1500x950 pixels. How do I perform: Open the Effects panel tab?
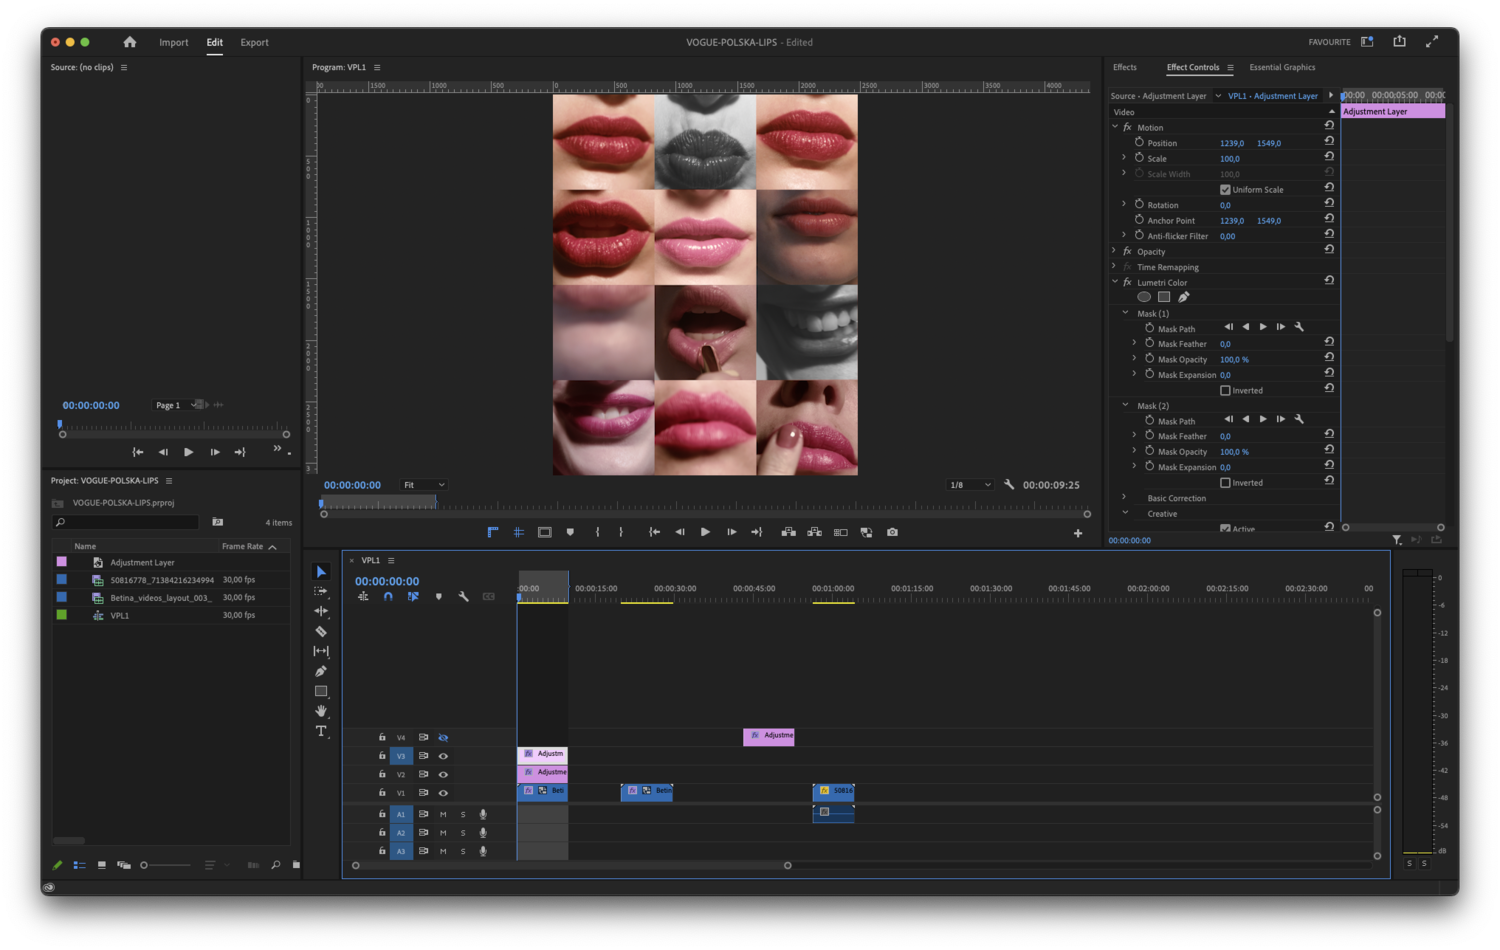(x=1125, y=67)
